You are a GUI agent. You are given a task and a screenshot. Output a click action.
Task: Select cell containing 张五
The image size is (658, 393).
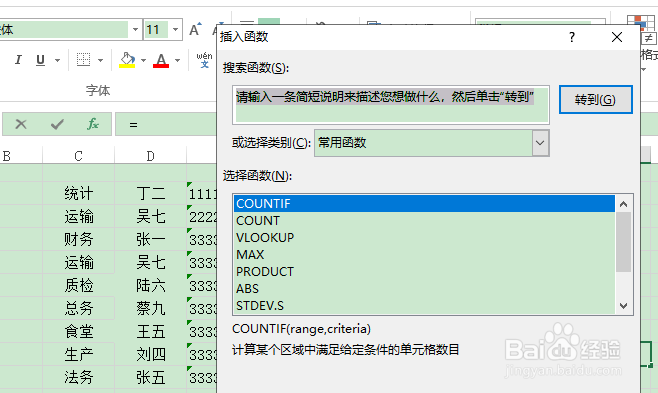[x=150, y=377]
